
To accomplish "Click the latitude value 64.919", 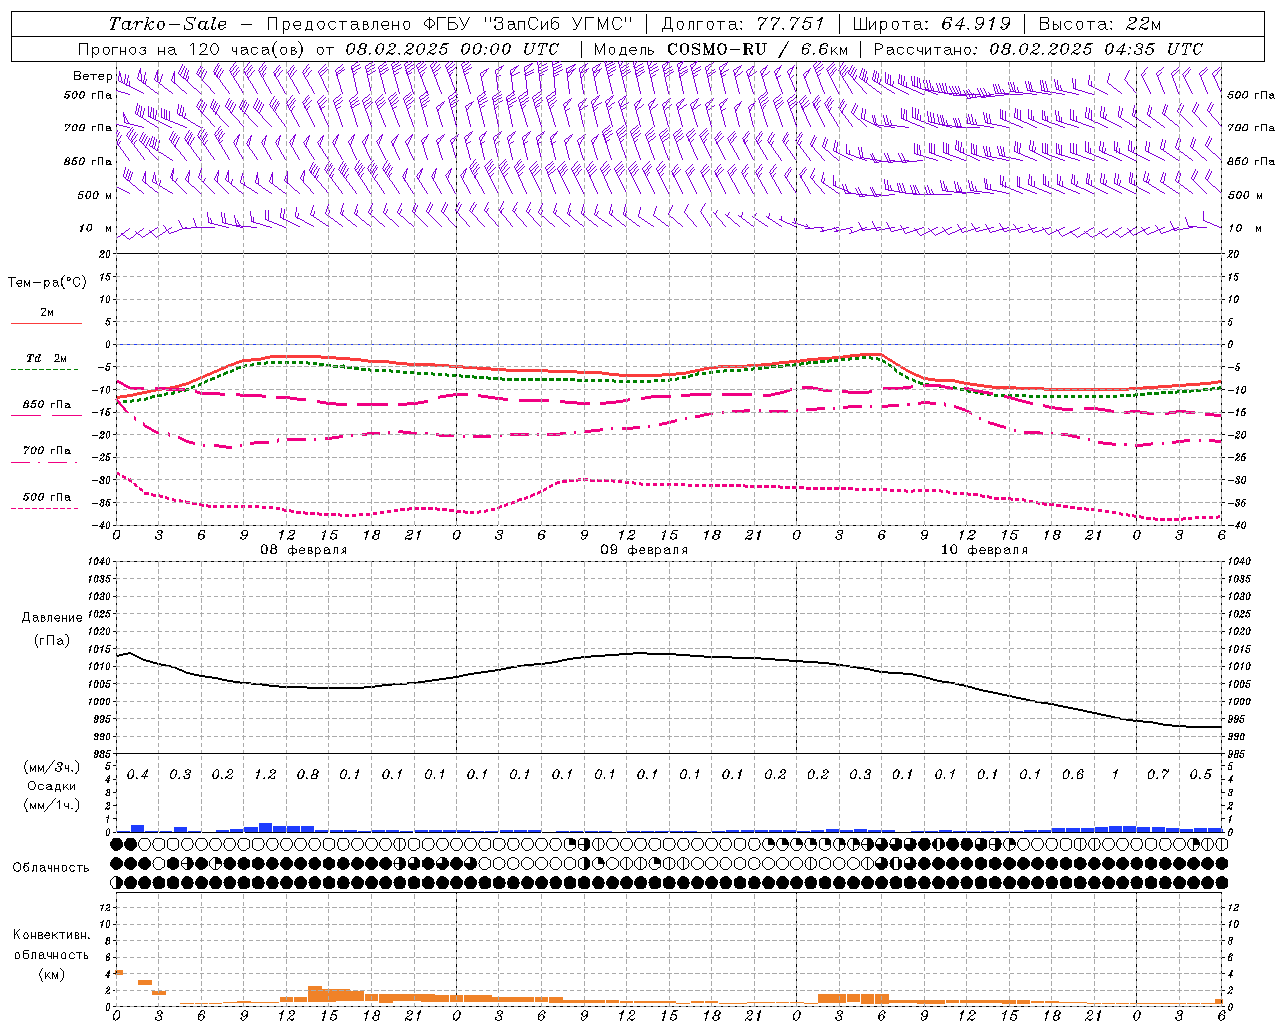I will click(x=976, y=24).
